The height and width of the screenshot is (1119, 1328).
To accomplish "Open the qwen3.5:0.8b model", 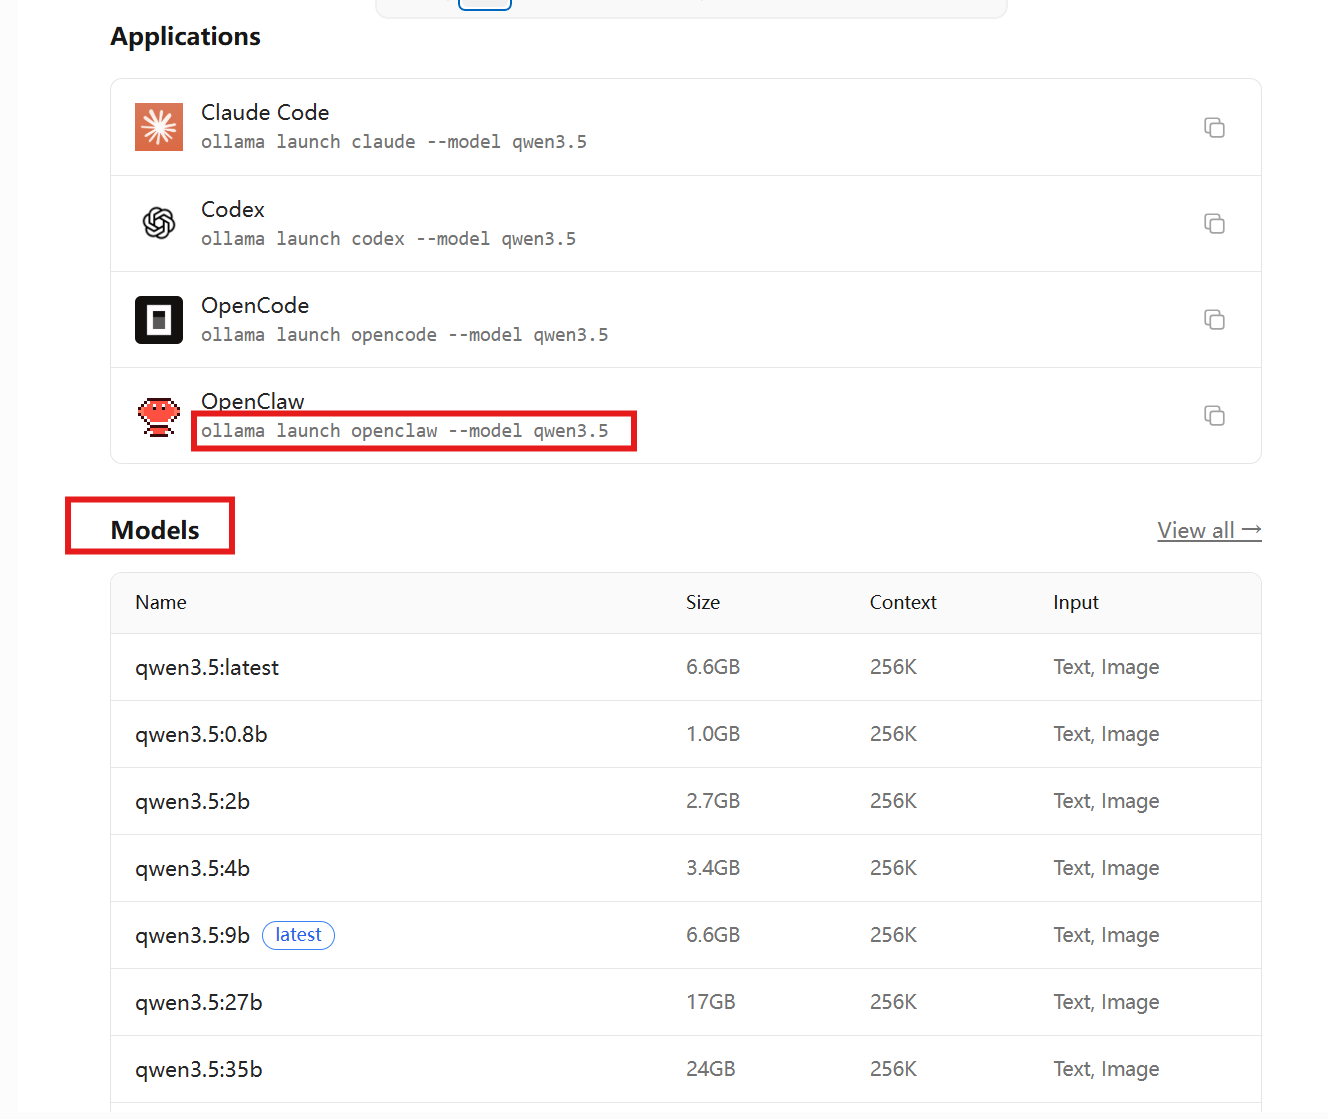I will [201, 734].
